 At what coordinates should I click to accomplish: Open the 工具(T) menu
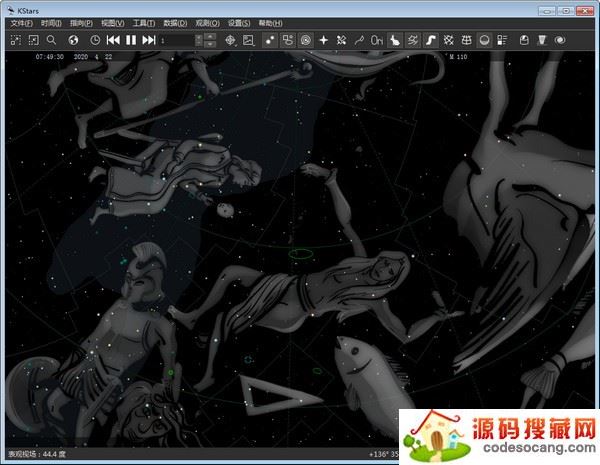[144, 22]
